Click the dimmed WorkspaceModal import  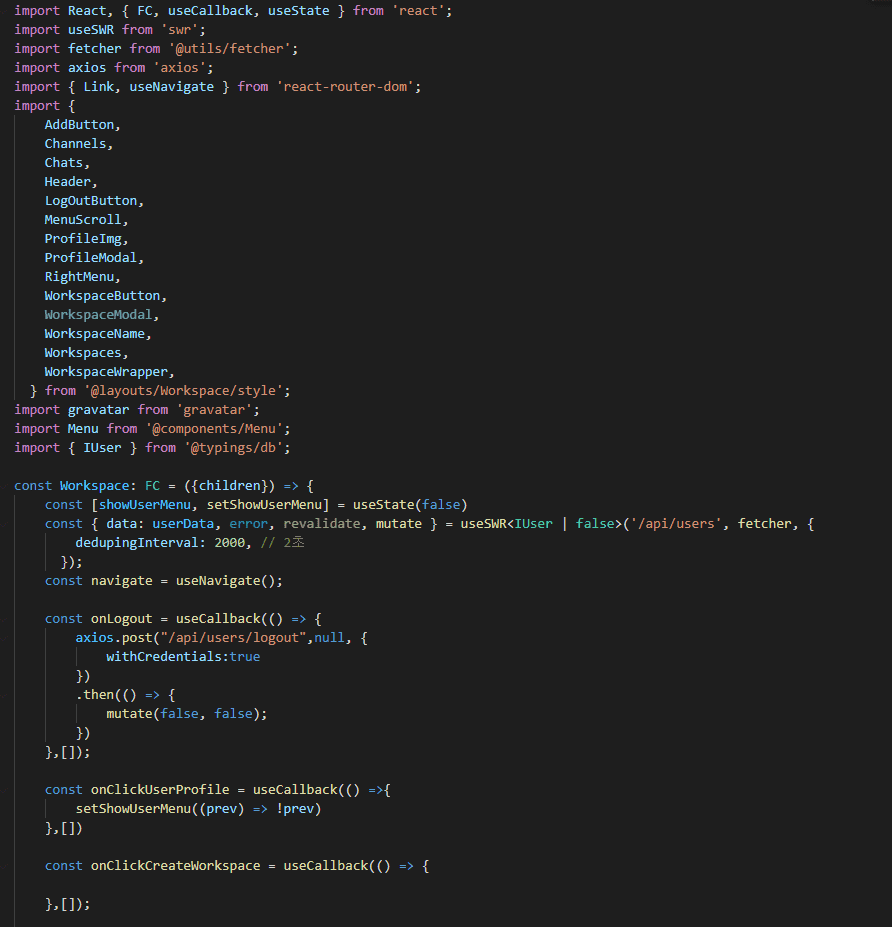pyautogui.click(x=98, y=315)
